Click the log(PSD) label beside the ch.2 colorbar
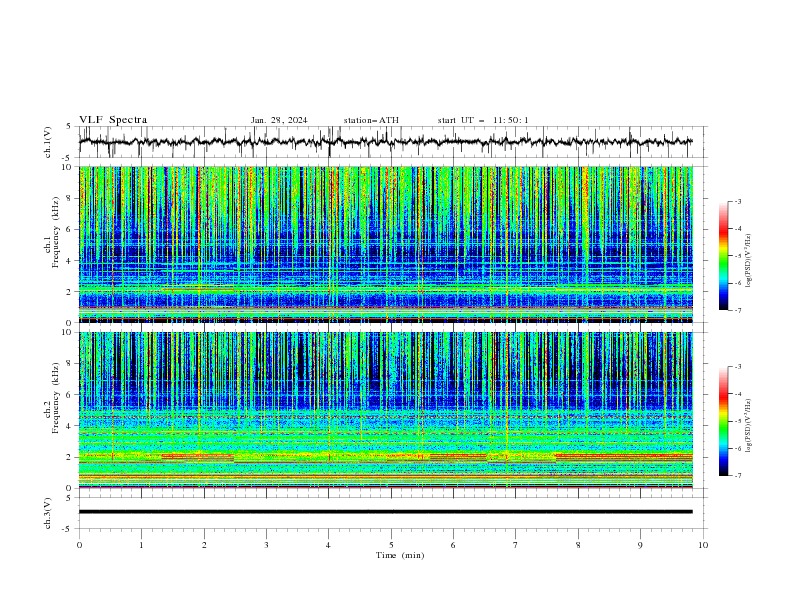 pyautogui.click(x=748, y=425)
